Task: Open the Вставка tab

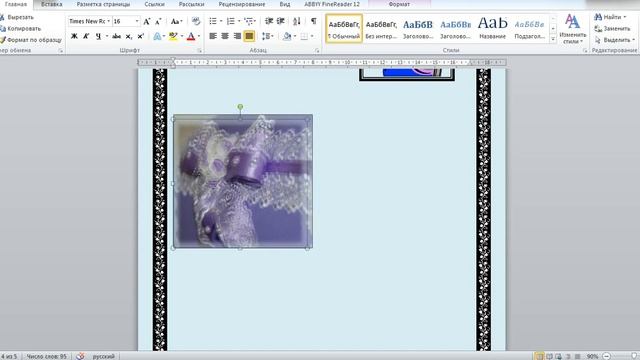Action: [x=51, y=4]
